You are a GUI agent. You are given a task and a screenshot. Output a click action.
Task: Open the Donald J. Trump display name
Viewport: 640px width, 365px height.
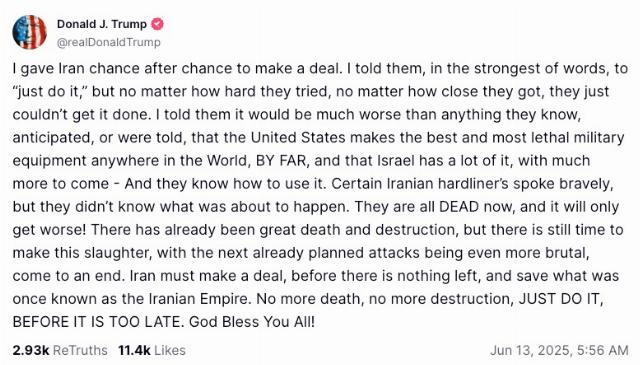point(102,24)
